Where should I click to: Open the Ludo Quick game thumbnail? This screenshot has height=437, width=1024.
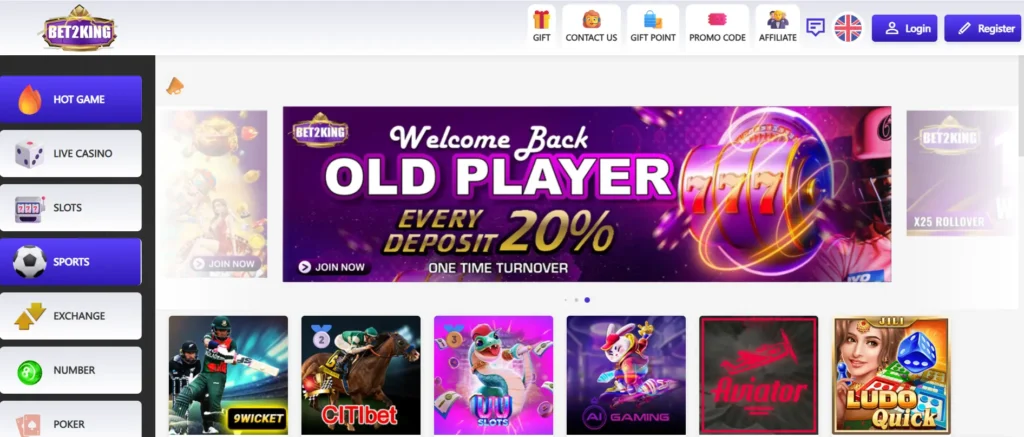click(x=891, y=376)
